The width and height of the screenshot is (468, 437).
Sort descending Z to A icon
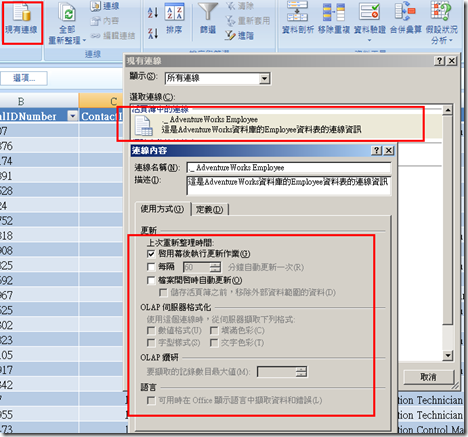(153, 33)
